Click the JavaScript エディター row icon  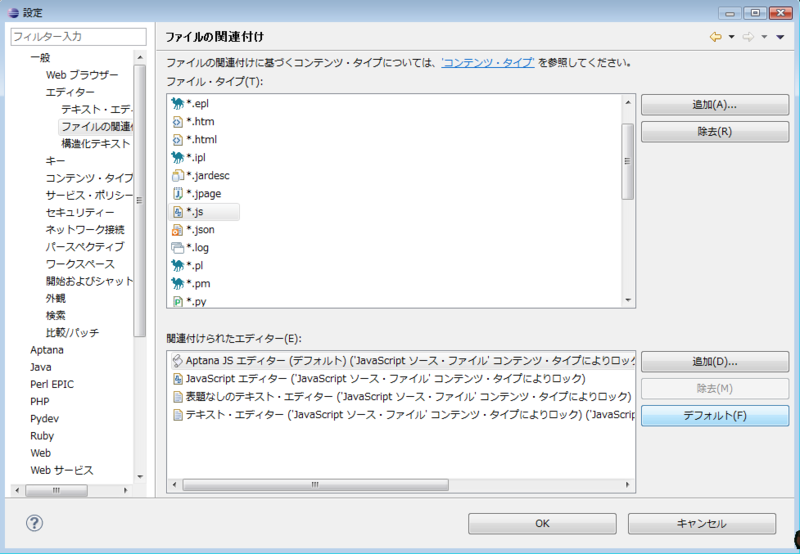178,379
